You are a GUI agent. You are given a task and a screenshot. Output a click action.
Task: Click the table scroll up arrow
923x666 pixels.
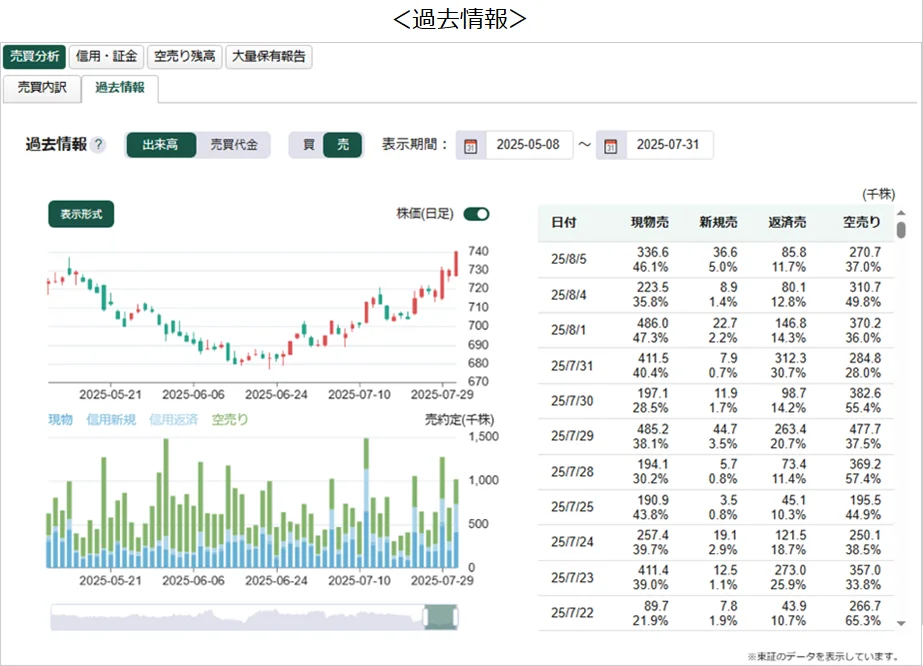pos(901,213)
